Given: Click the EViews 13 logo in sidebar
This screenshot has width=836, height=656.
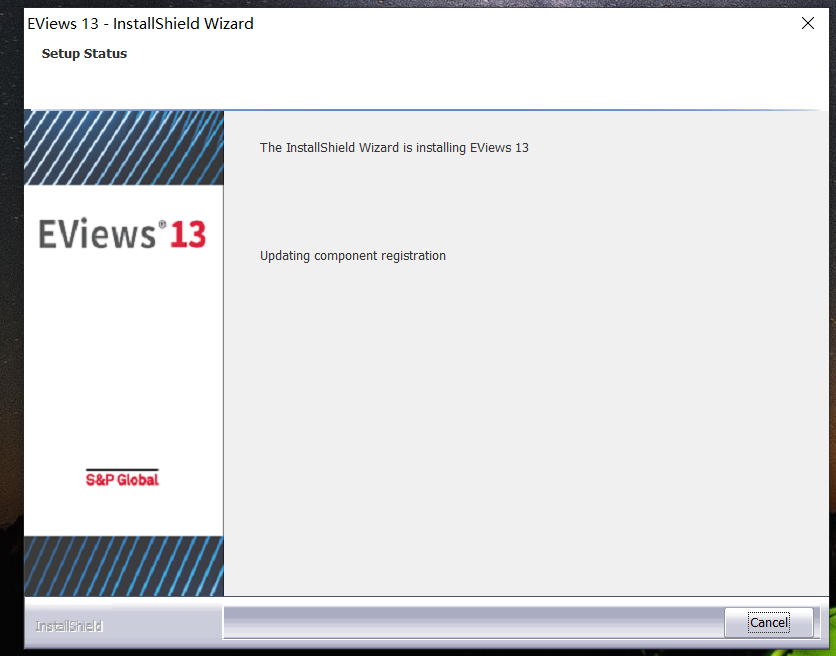Looking at the screenshot, I should pyautogui.click(x=120, y=234).
